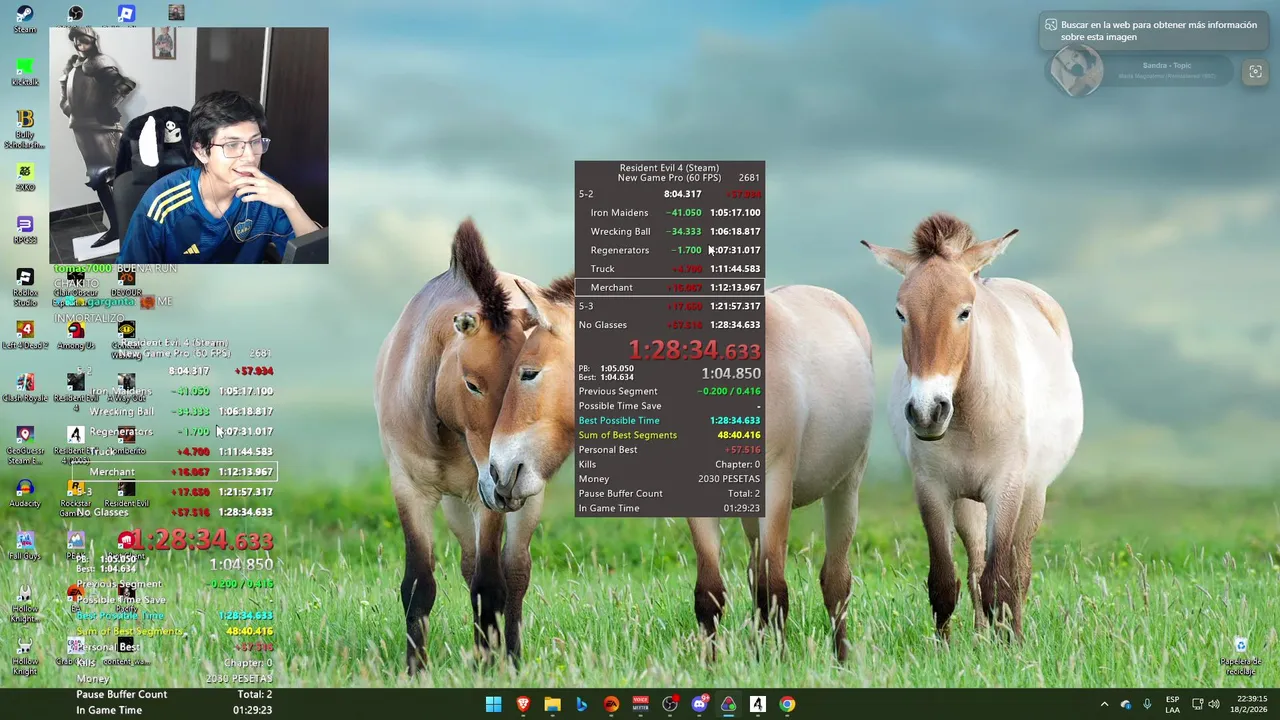Click the Money 2030 PESETAS row

[x=670, y=479]
